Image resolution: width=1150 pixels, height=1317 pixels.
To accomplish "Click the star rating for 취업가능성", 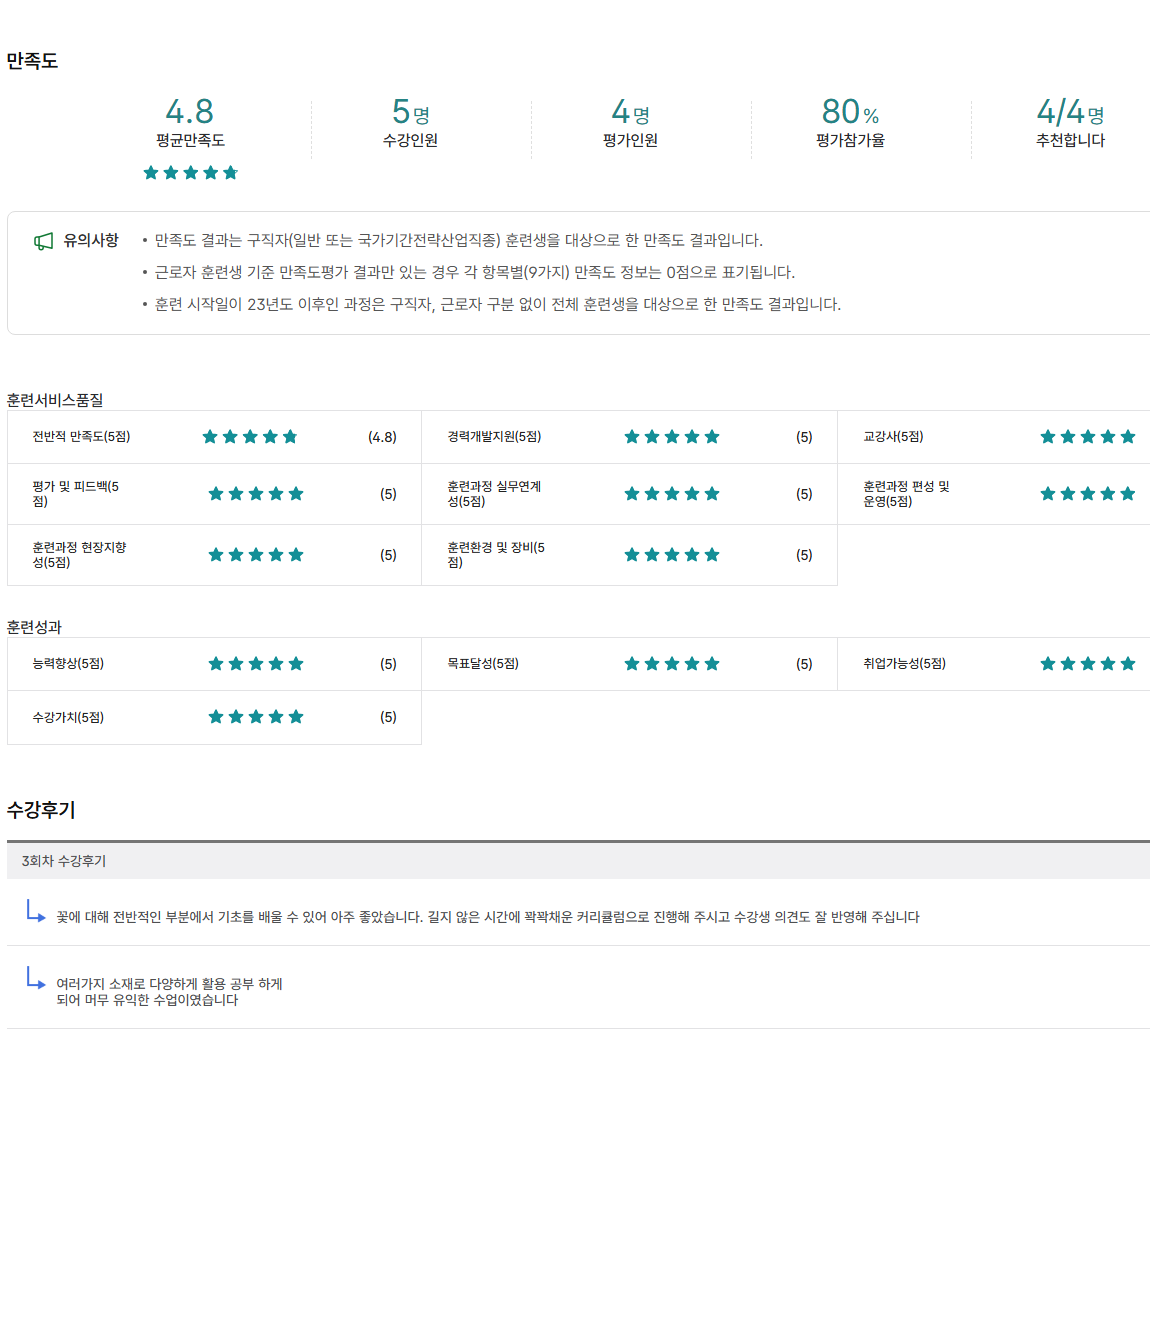I will (x=1087, y=664).
